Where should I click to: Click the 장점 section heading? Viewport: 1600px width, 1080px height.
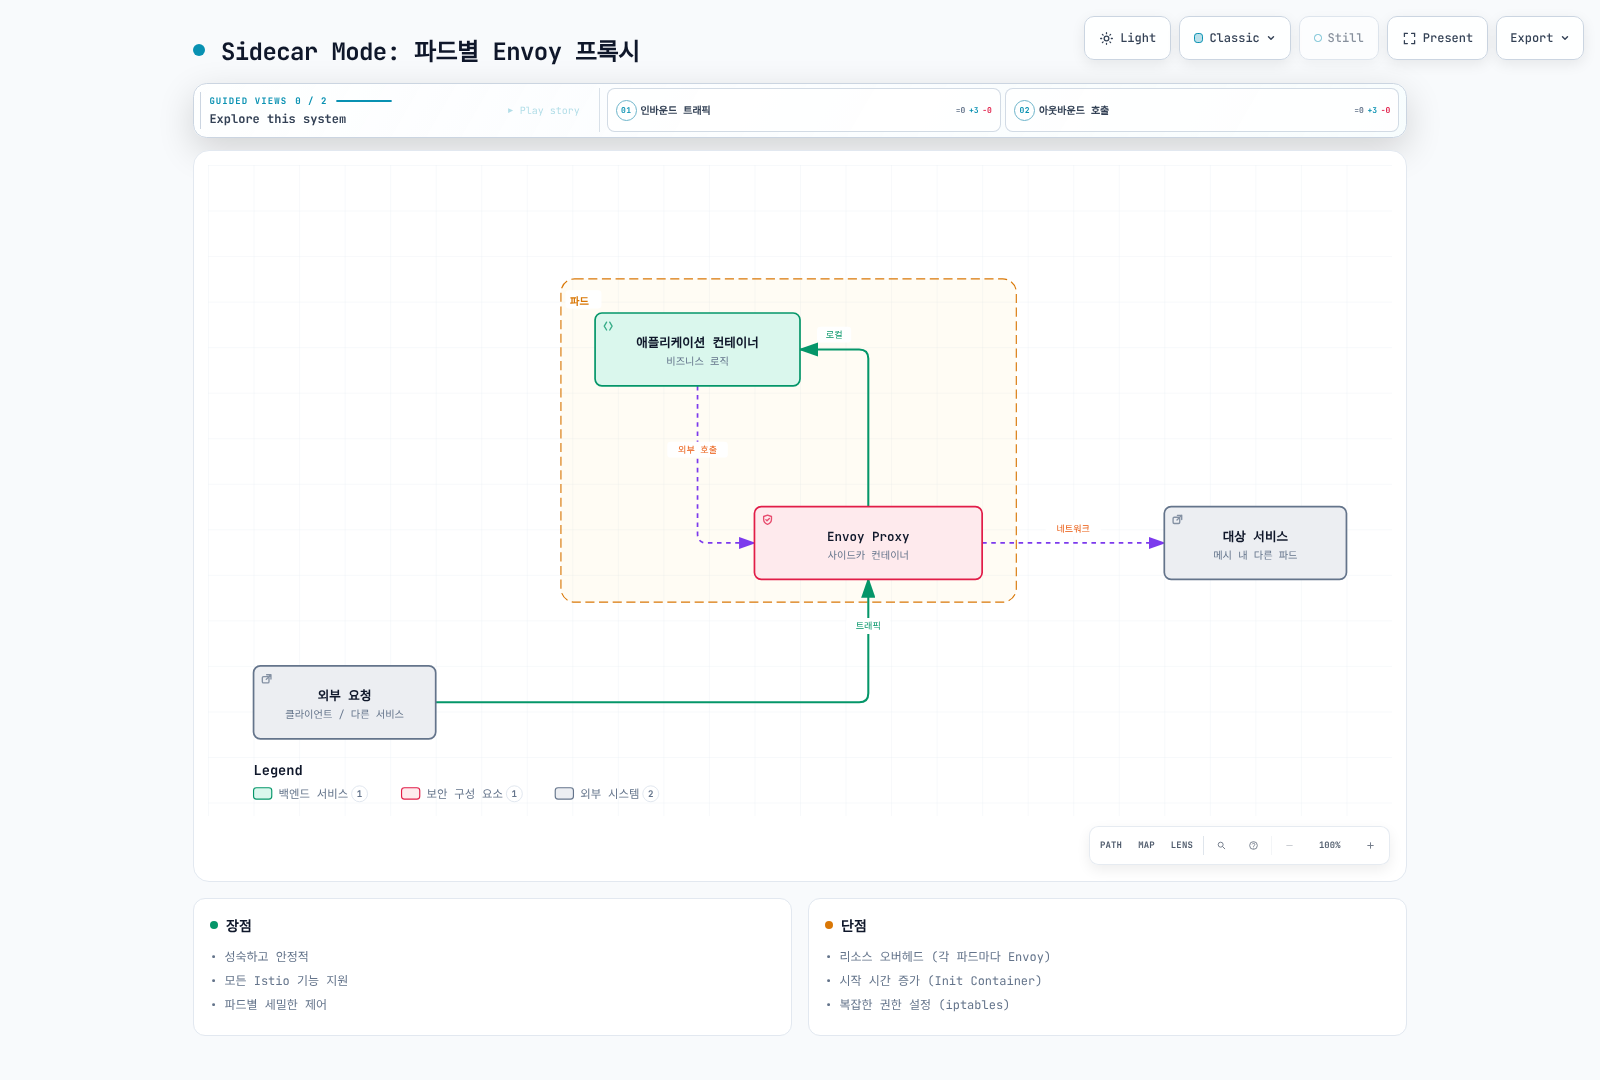click(238, 926)
